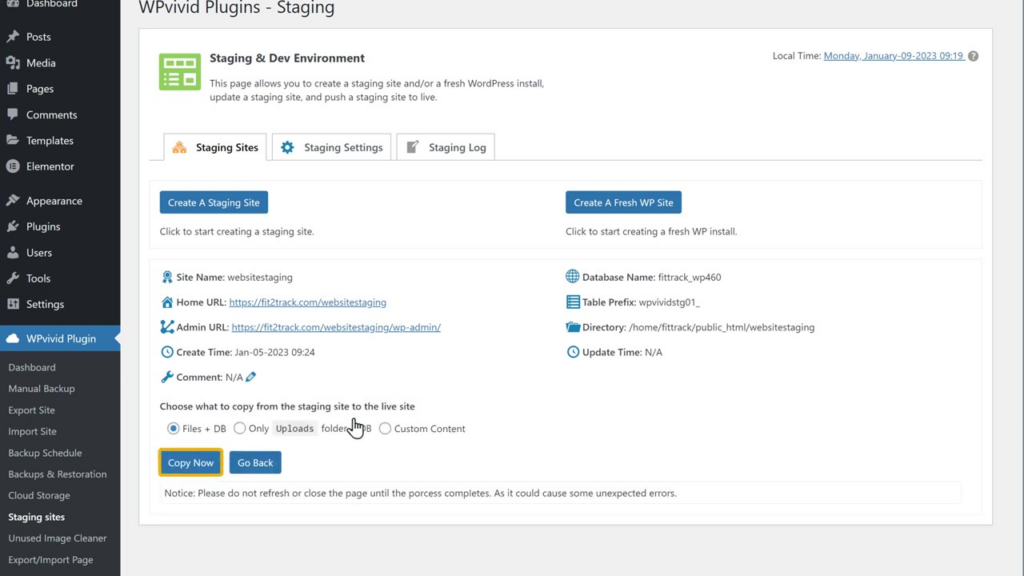Select the Only Uploads folder radio option
Viewport: 1024px width, 576px height.
(240, 429)
